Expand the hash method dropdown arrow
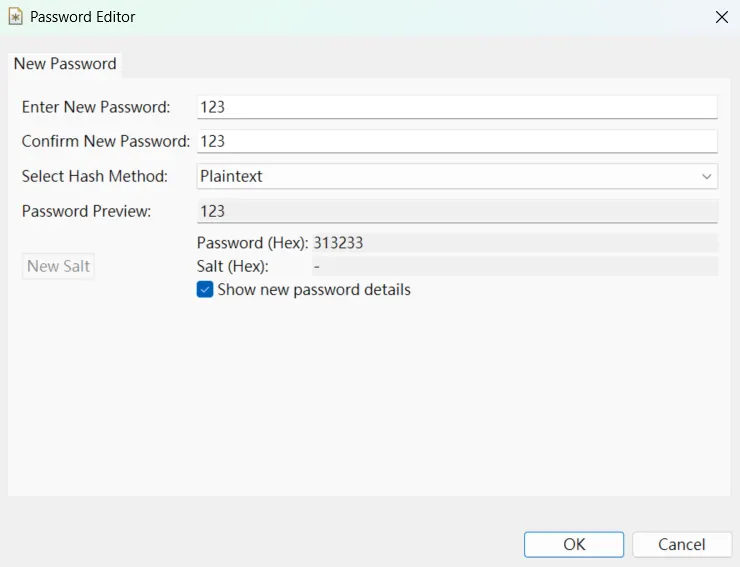This screenshot has width=740, height=567. [x=707, y=177]
